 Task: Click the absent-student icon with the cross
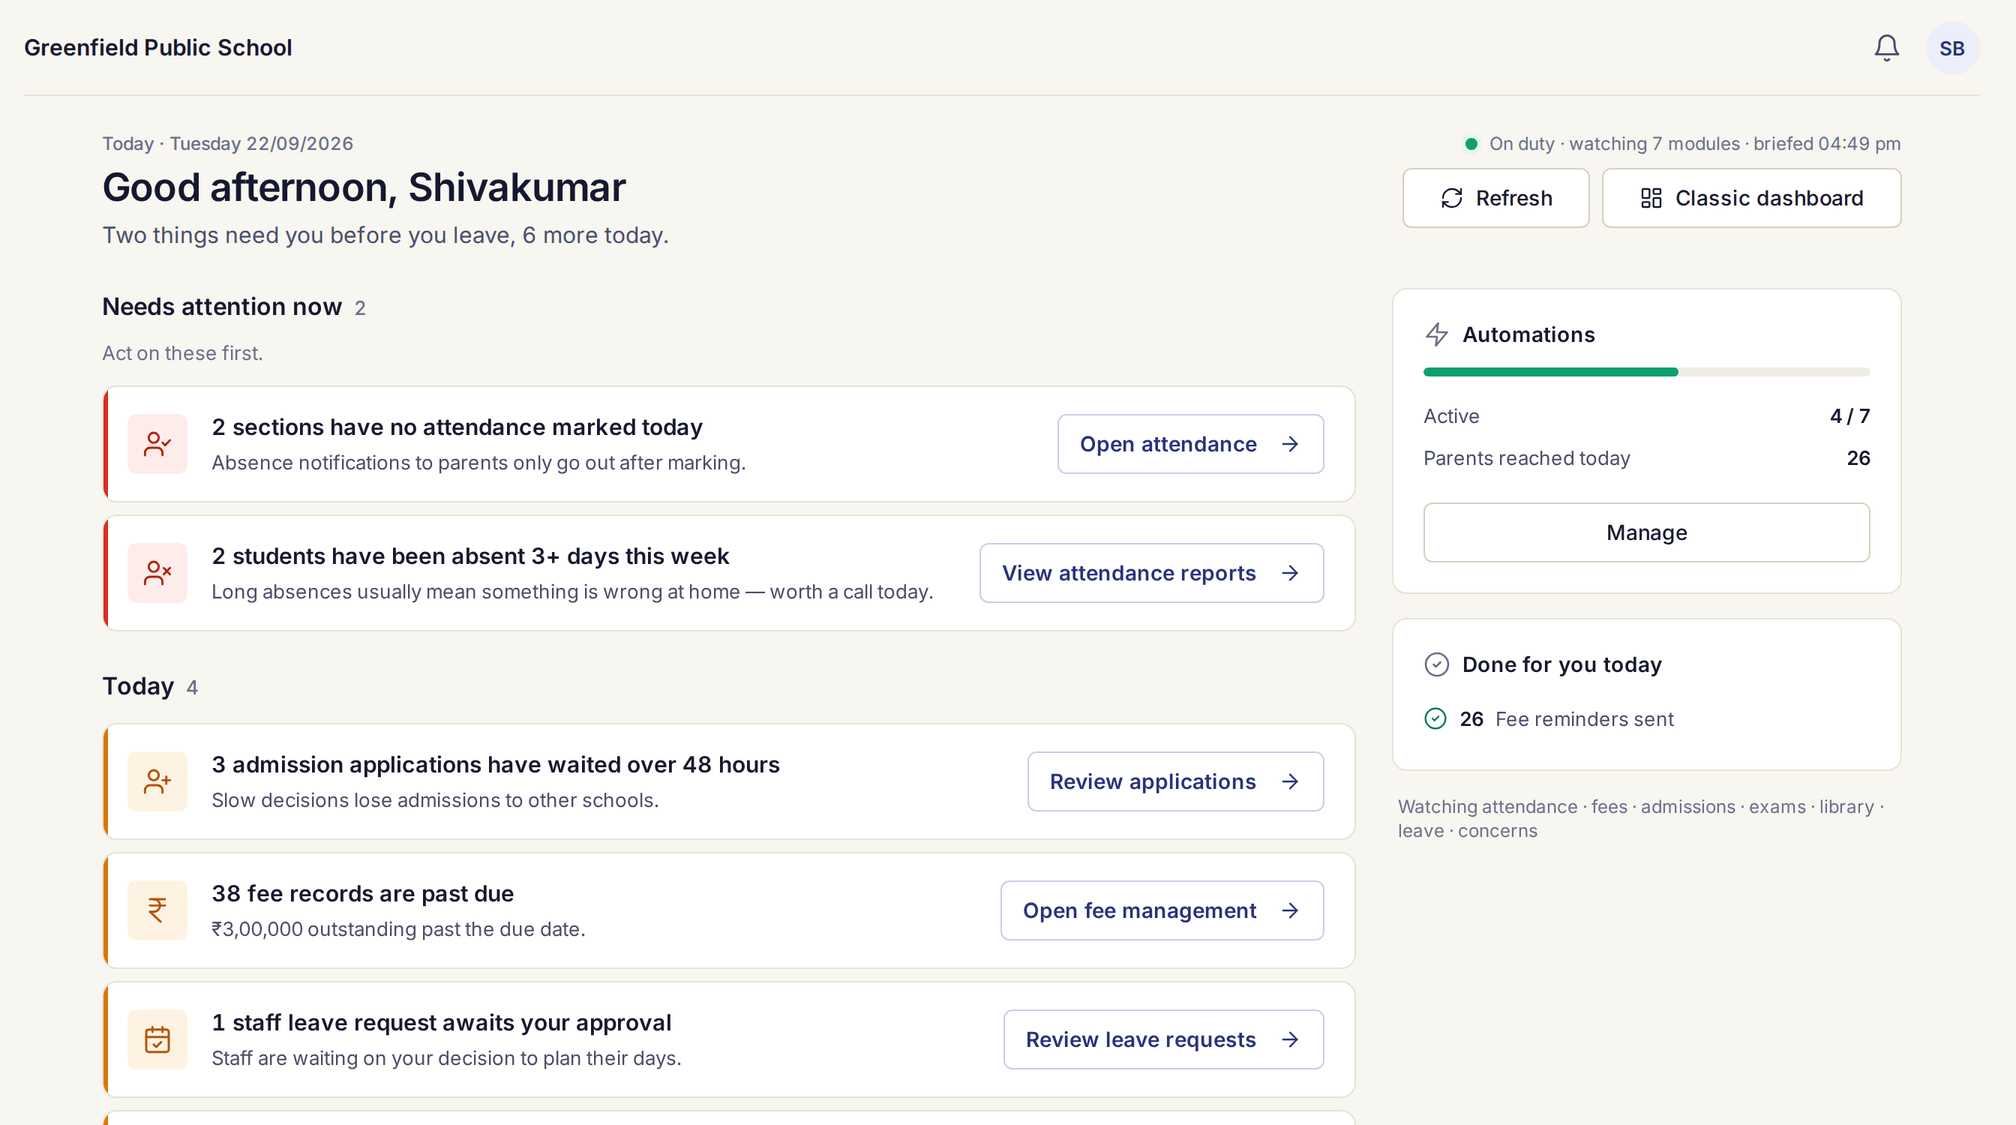coord(157,573)
